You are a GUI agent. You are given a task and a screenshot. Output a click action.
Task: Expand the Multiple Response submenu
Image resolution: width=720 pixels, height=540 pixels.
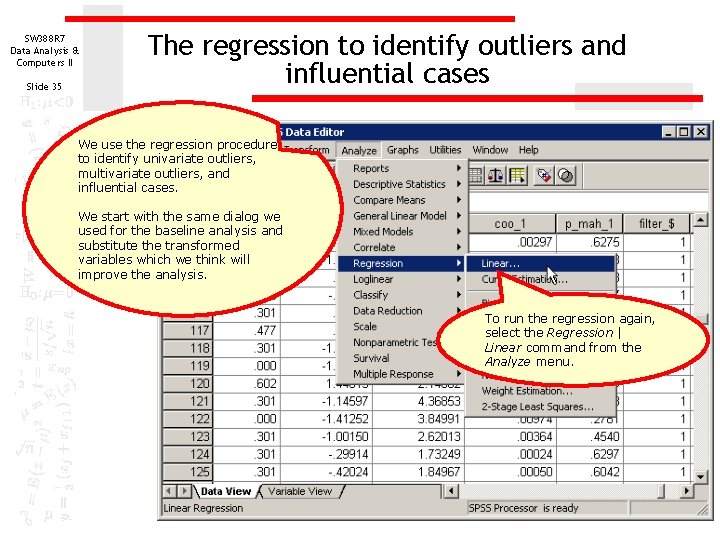pos(403,374)
